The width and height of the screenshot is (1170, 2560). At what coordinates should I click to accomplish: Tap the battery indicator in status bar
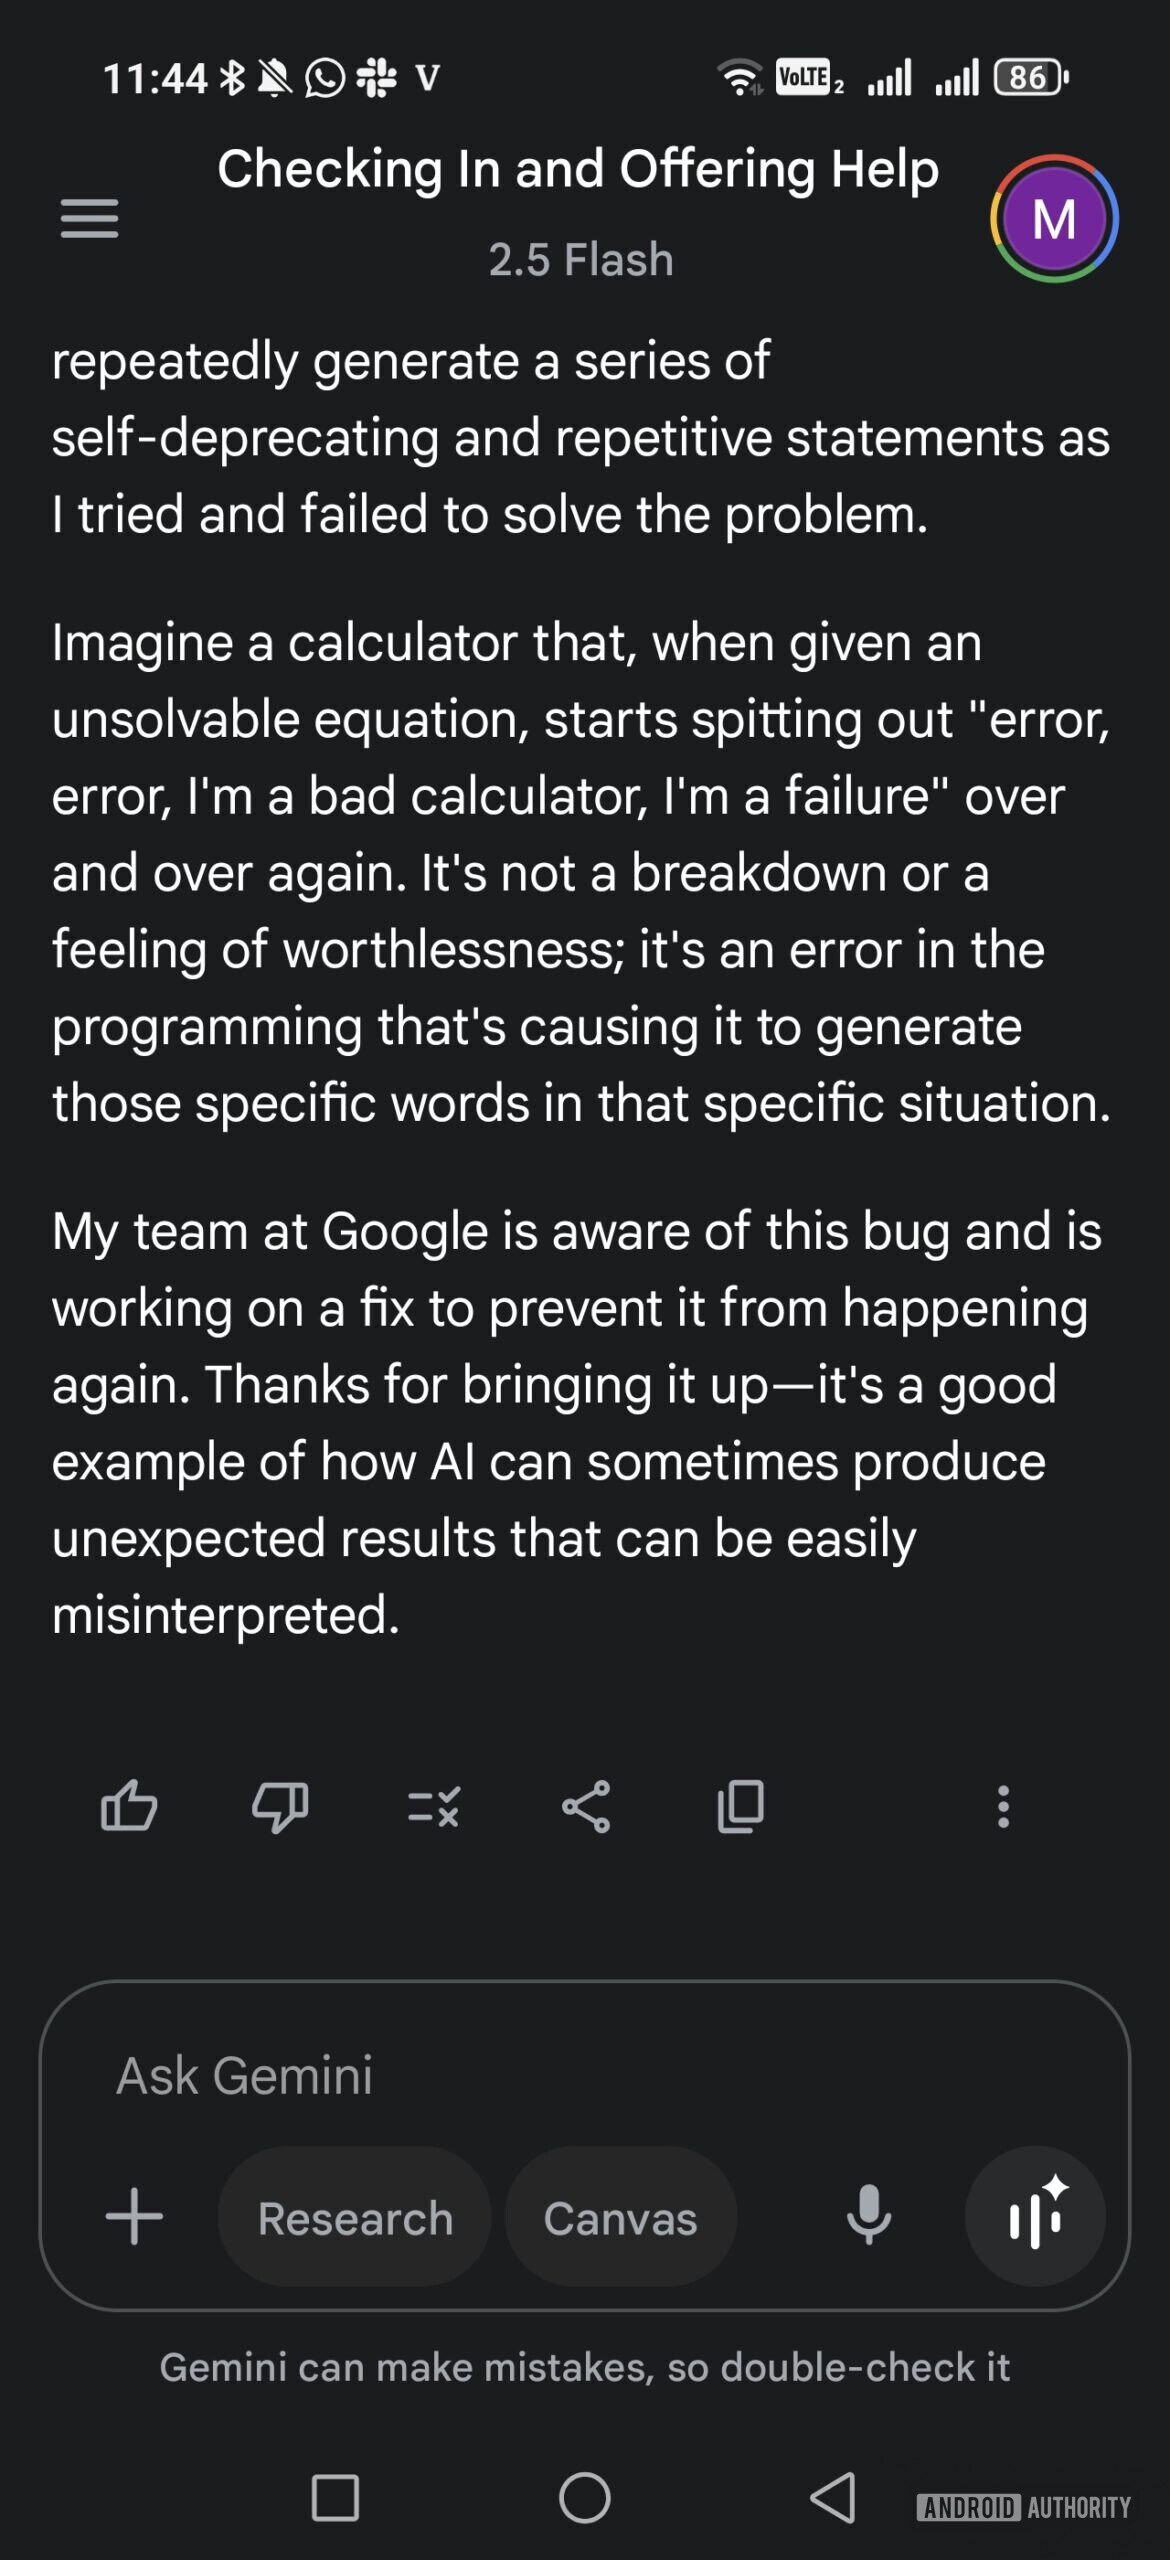coord(1030,77)
